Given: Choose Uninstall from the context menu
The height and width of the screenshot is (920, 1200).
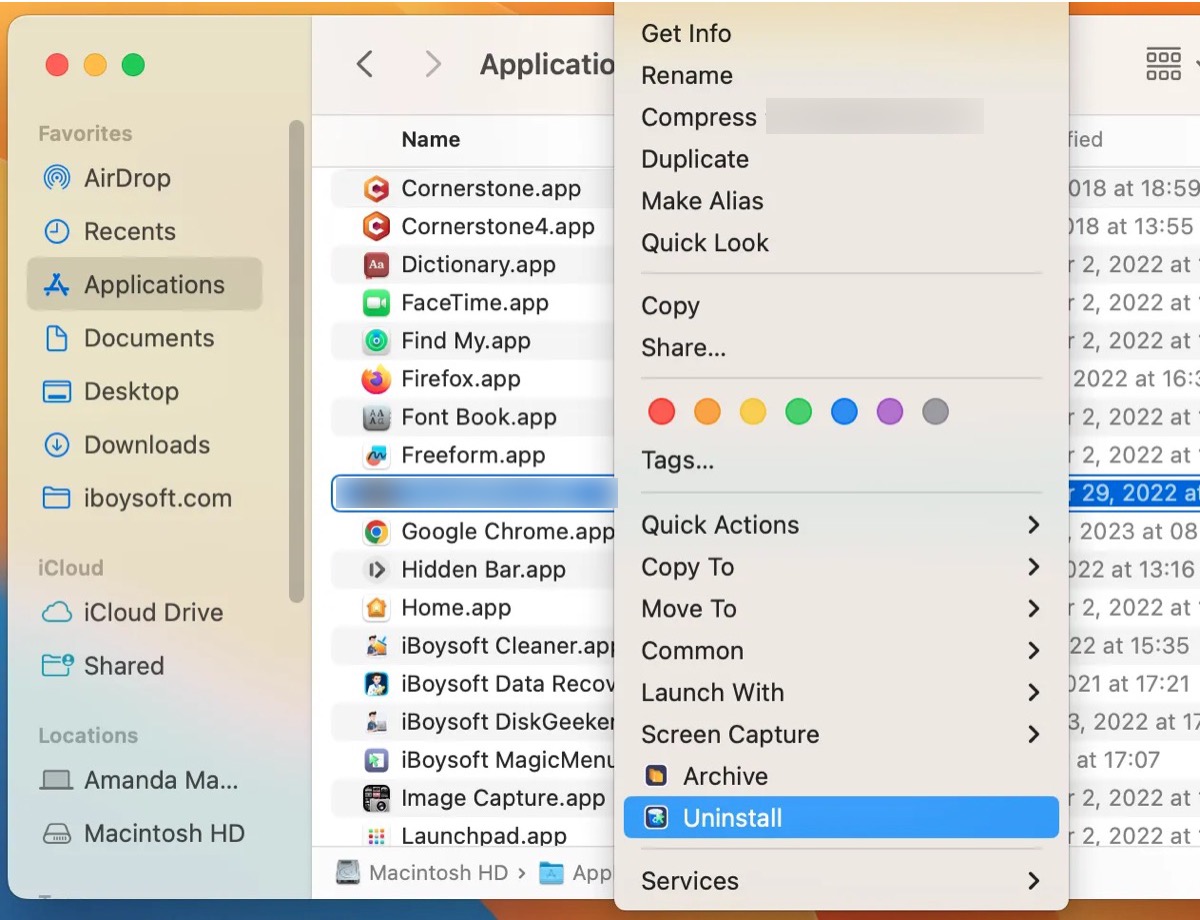Looking at the screenshot, I should (732, 818).
